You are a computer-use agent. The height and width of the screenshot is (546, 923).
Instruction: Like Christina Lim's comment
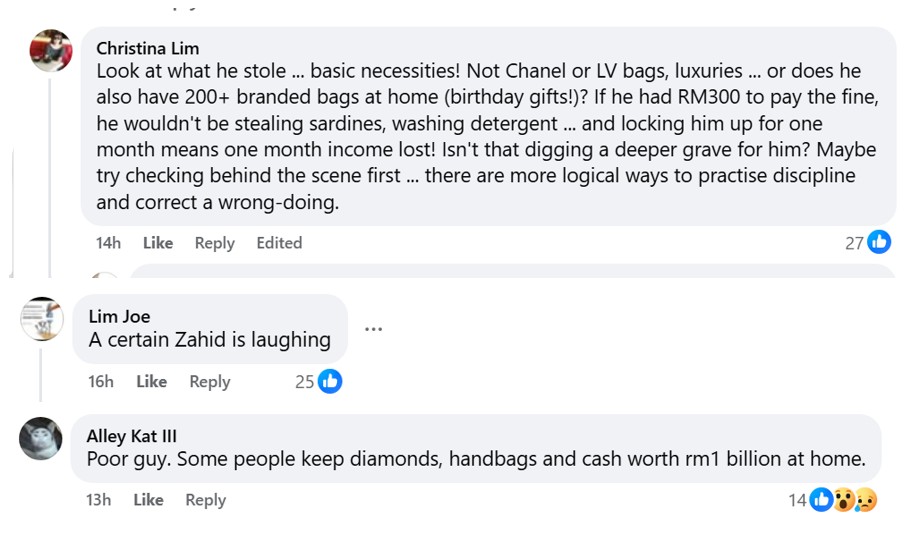point(158,243)
